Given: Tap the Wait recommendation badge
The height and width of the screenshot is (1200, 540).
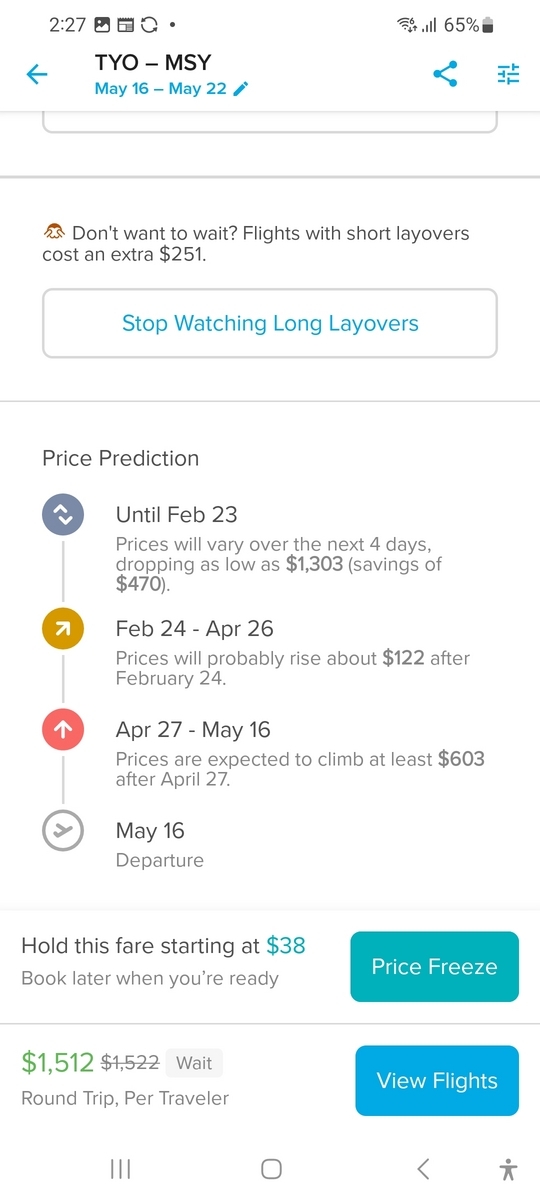Looking at the screenshot, I should click(194, 1063).
